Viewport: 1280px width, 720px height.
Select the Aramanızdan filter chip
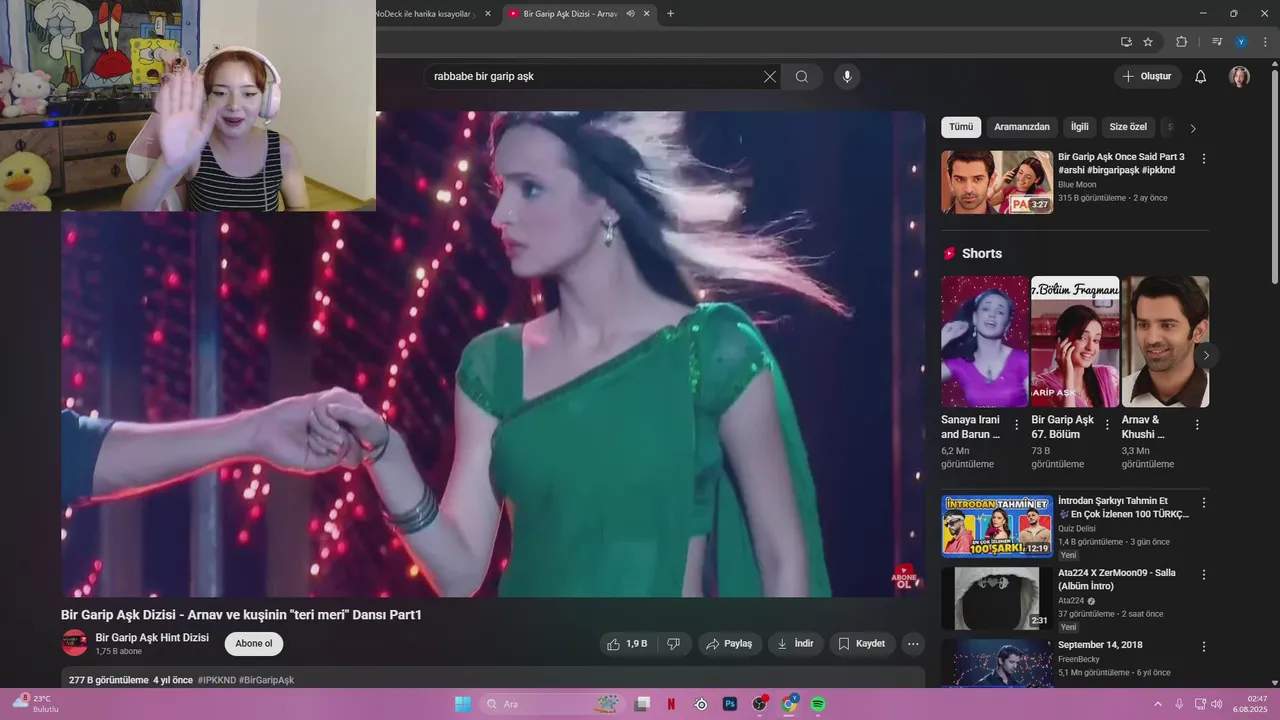[1022, 127]
